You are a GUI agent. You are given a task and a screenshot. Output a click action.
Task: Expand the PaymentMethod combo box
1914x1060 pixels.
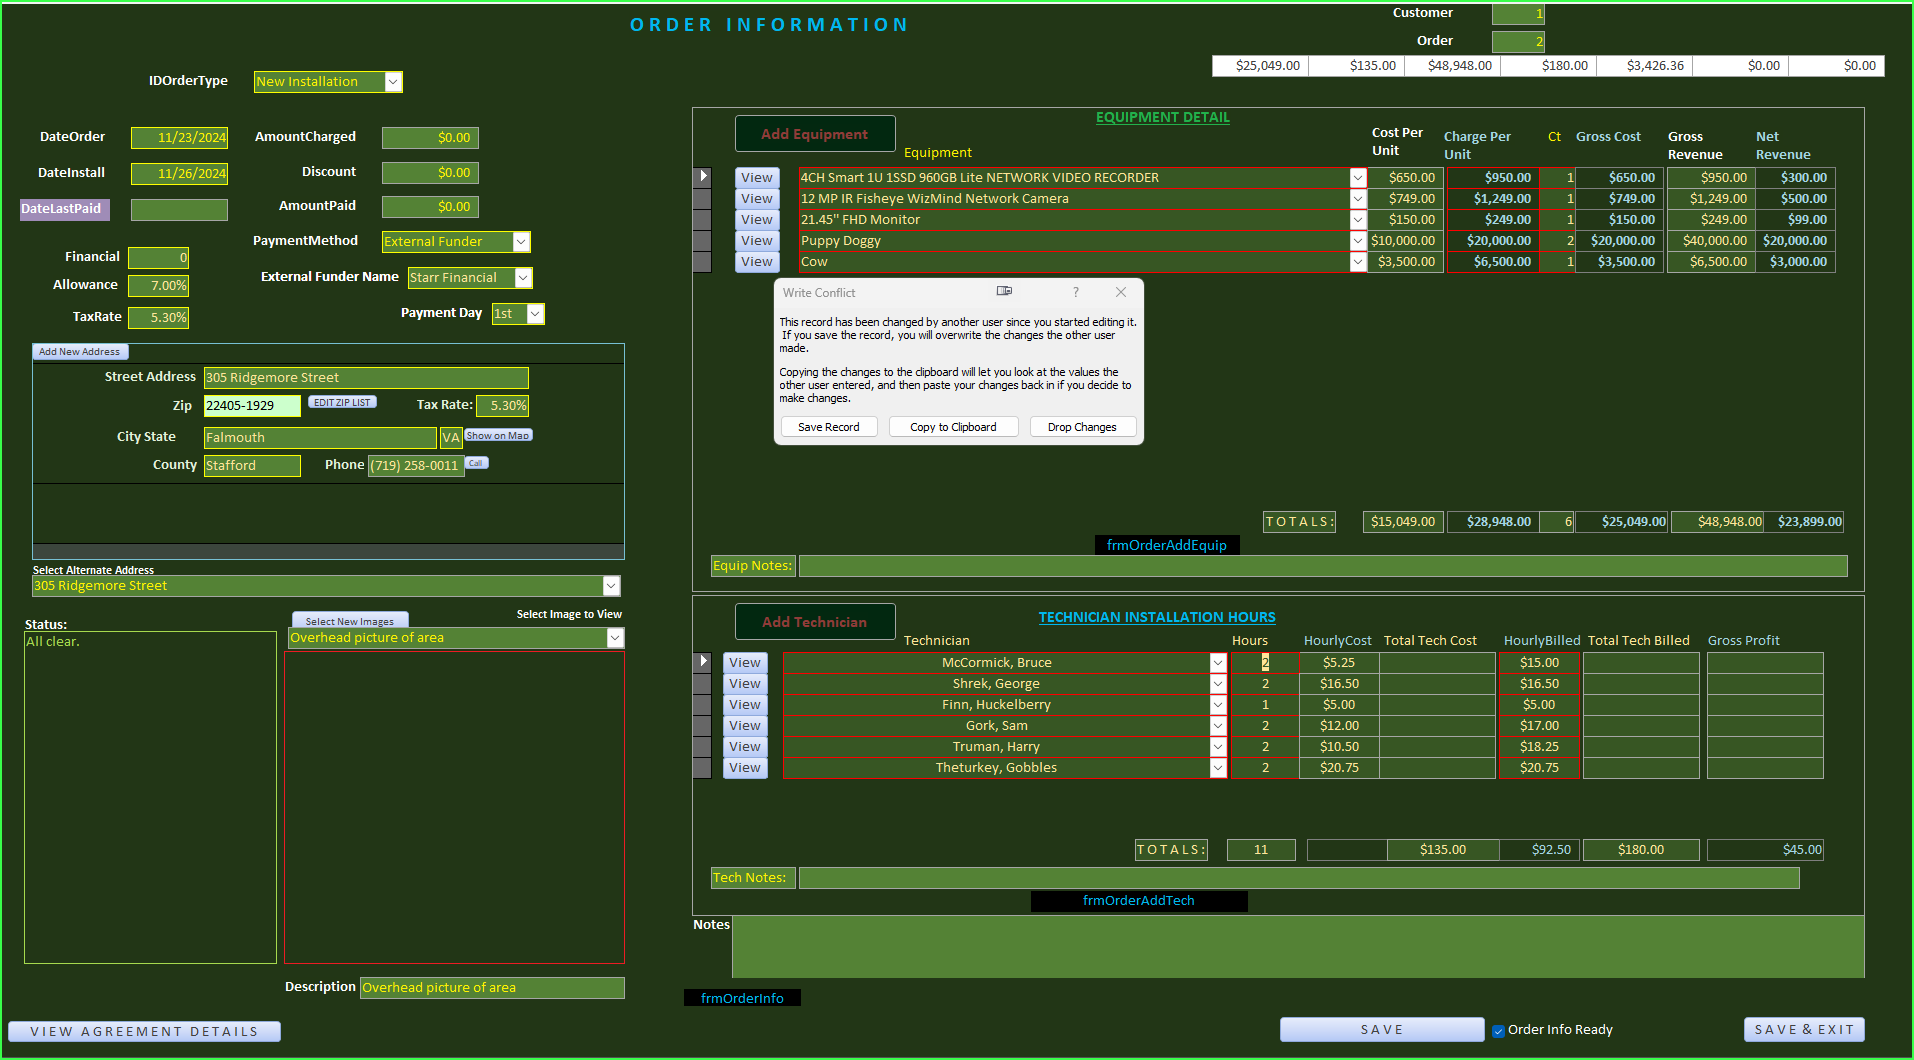click(521, 242)
